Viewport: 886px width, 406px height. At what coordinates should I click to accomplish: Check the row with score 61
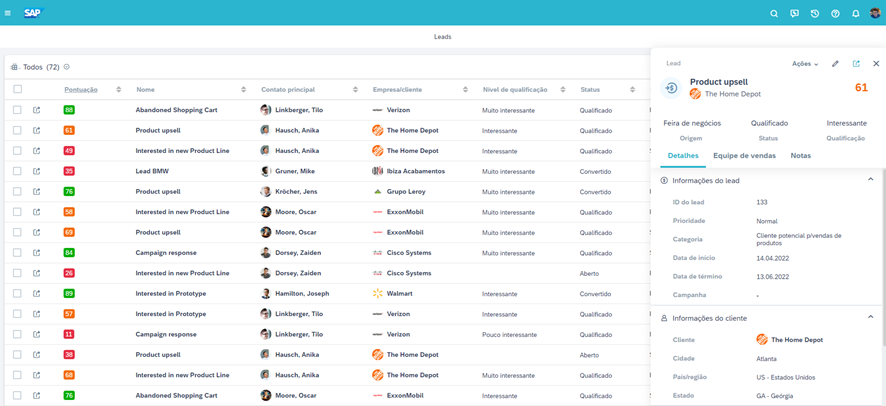point(18,130)
